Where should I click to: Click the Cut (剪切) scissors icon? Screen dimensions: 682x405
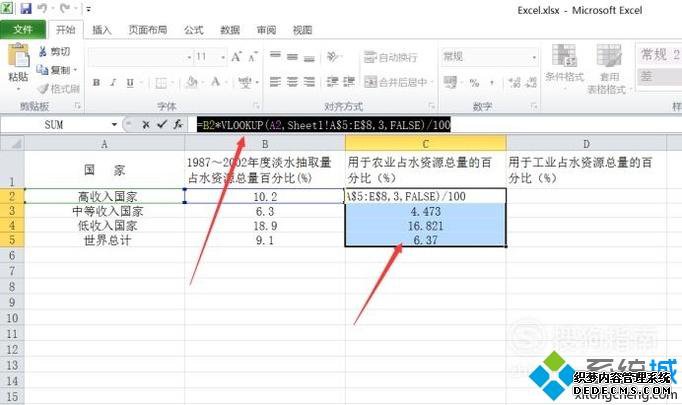[43, 52]
